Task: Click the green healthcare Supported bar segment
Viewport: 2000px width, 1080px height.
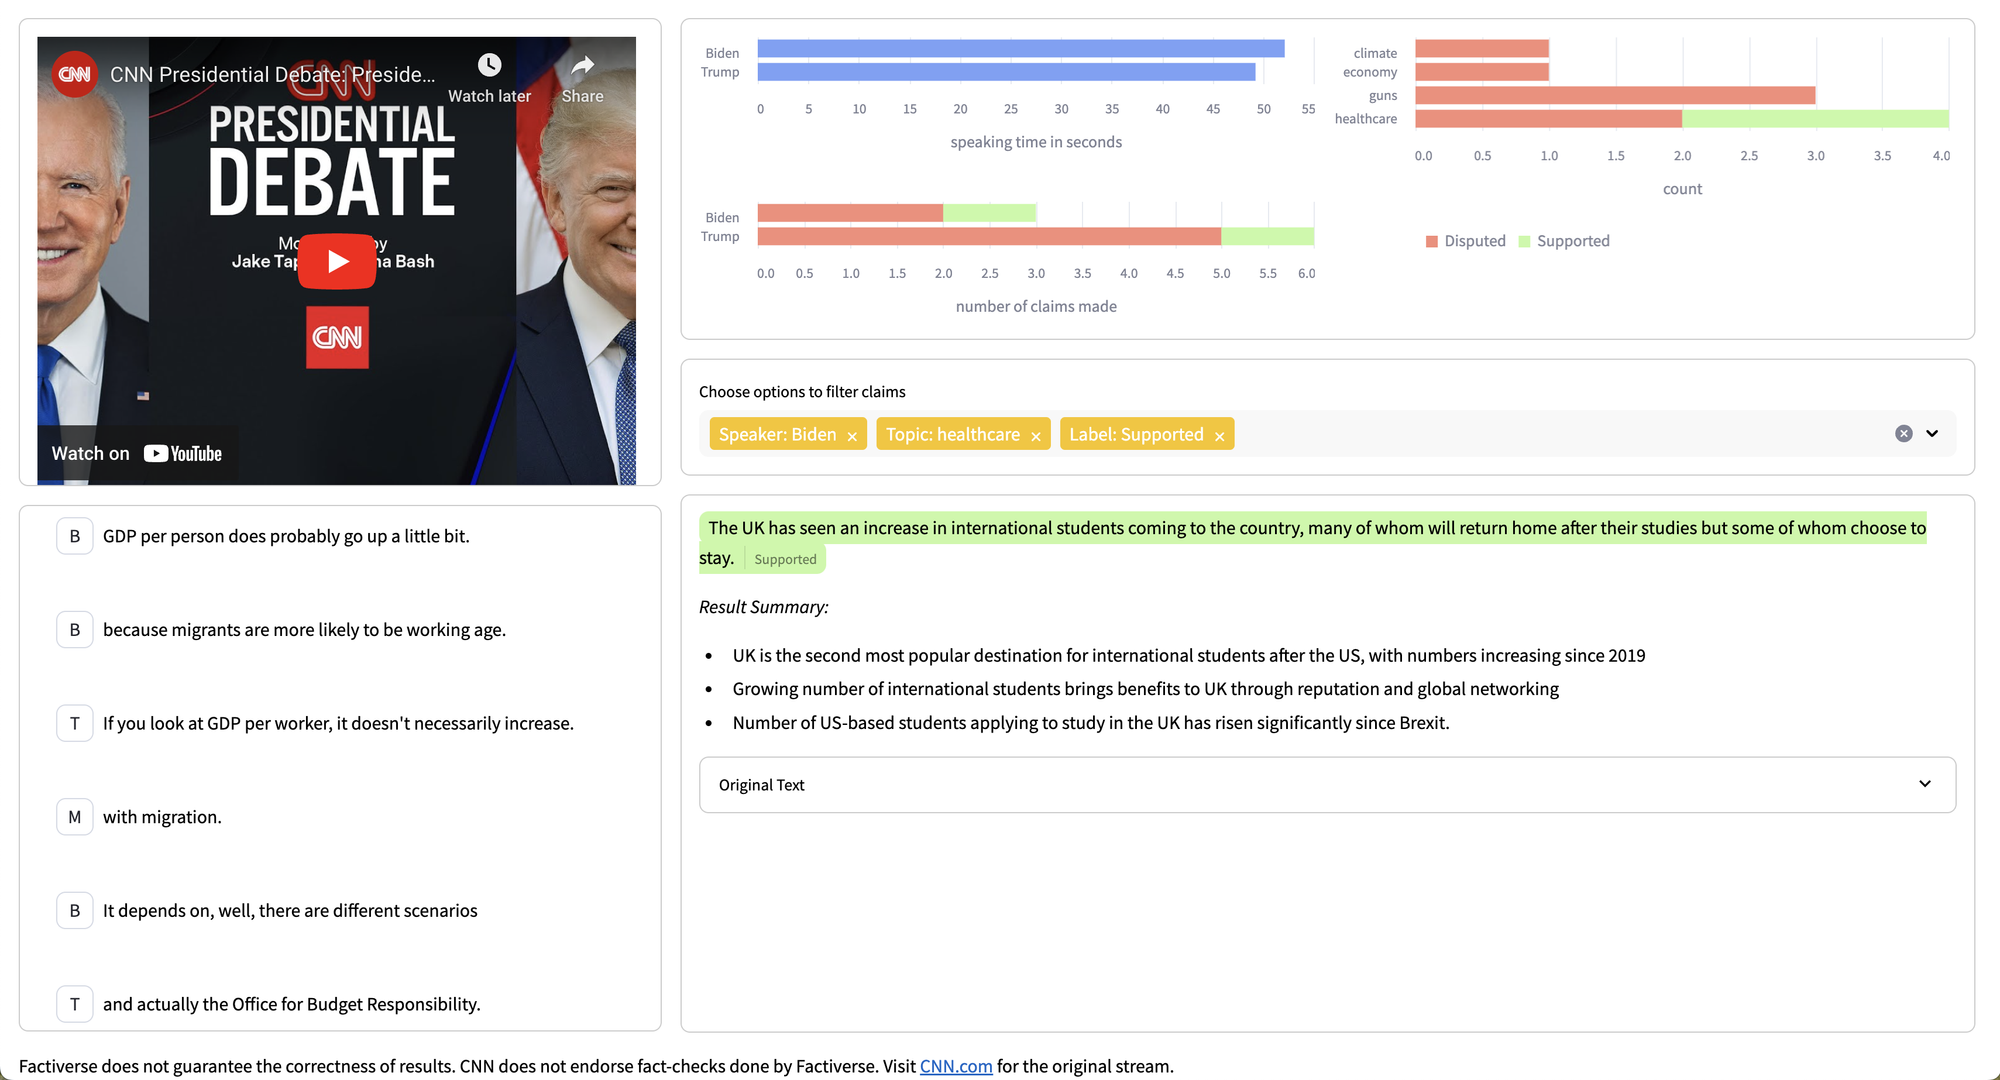Action: tap(1814, 119)
